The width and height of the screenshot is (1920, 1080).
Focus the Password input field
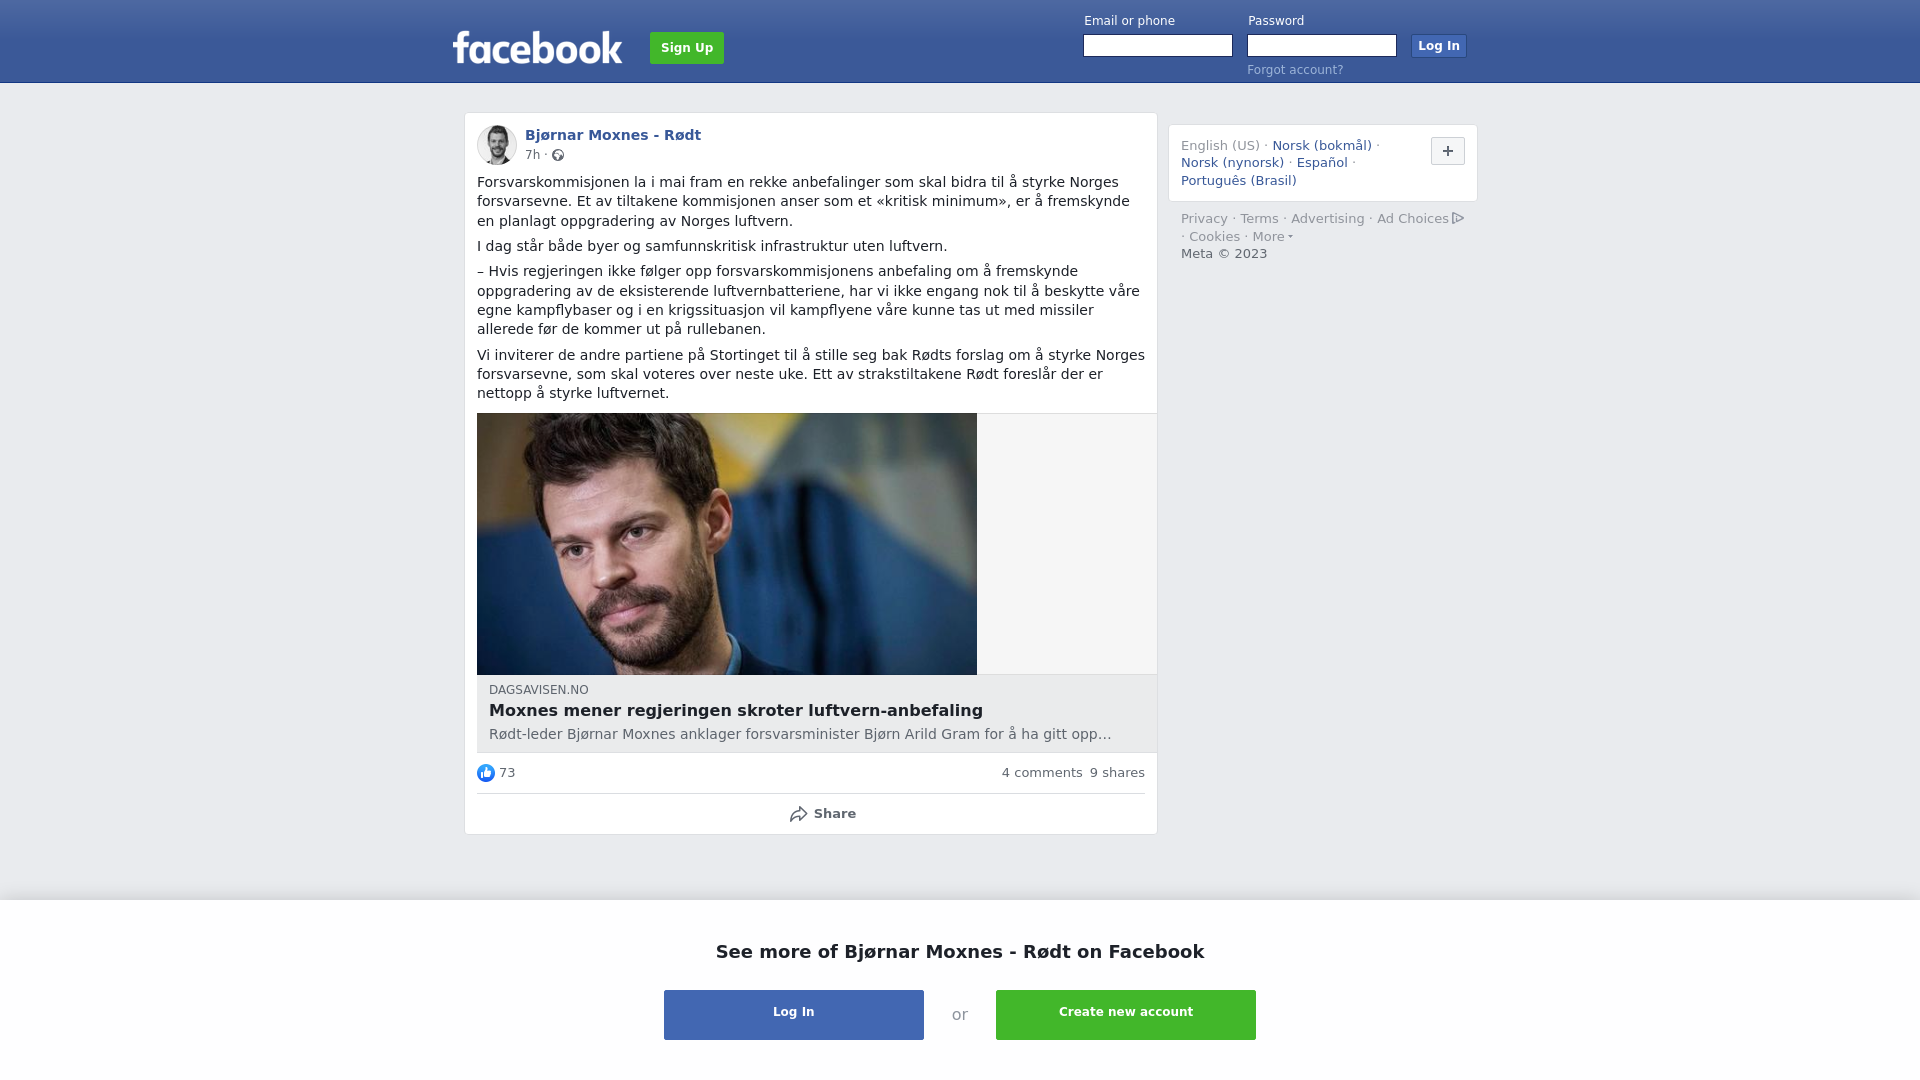[1322, 46]
